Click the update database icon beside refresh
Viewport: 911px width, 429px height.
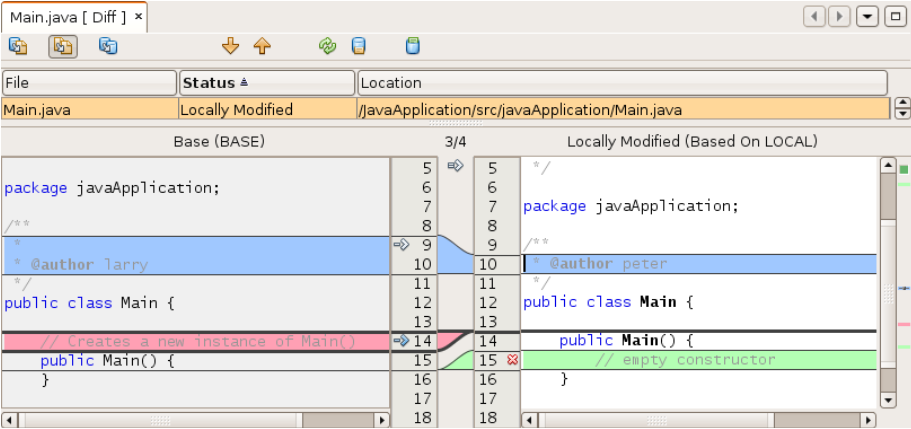coord(358,46)
